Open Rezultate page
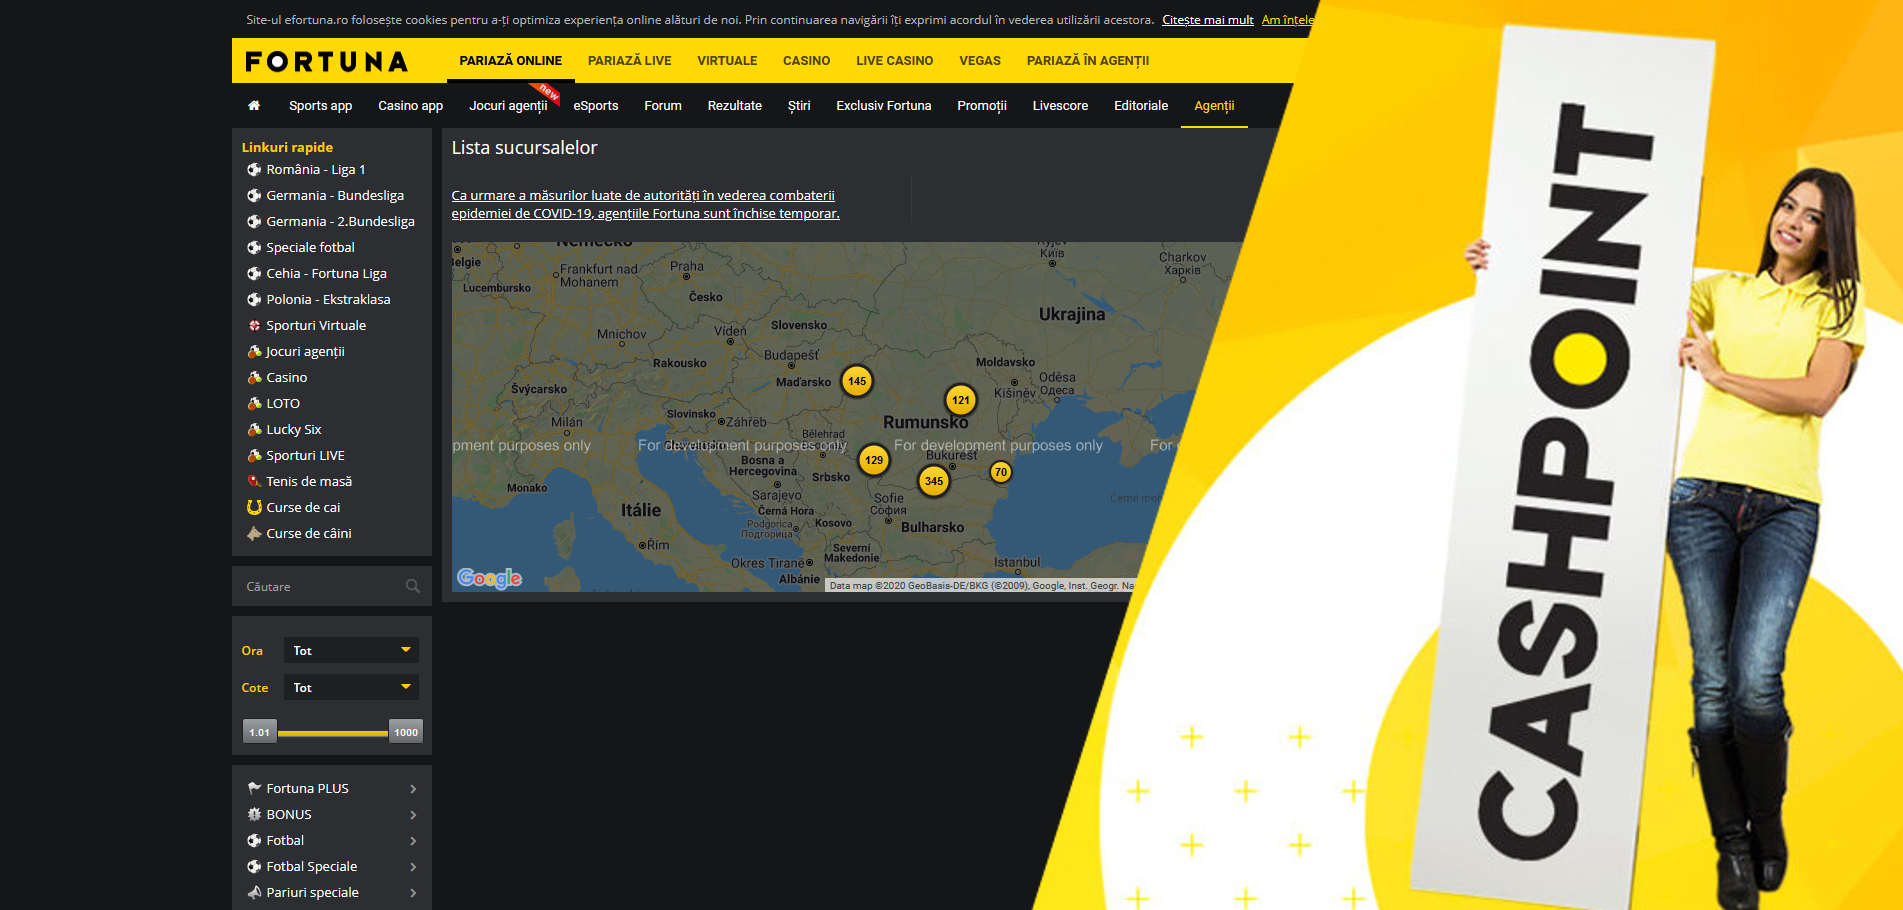This screenshot has height=910, width=1903. pos(735,106)
